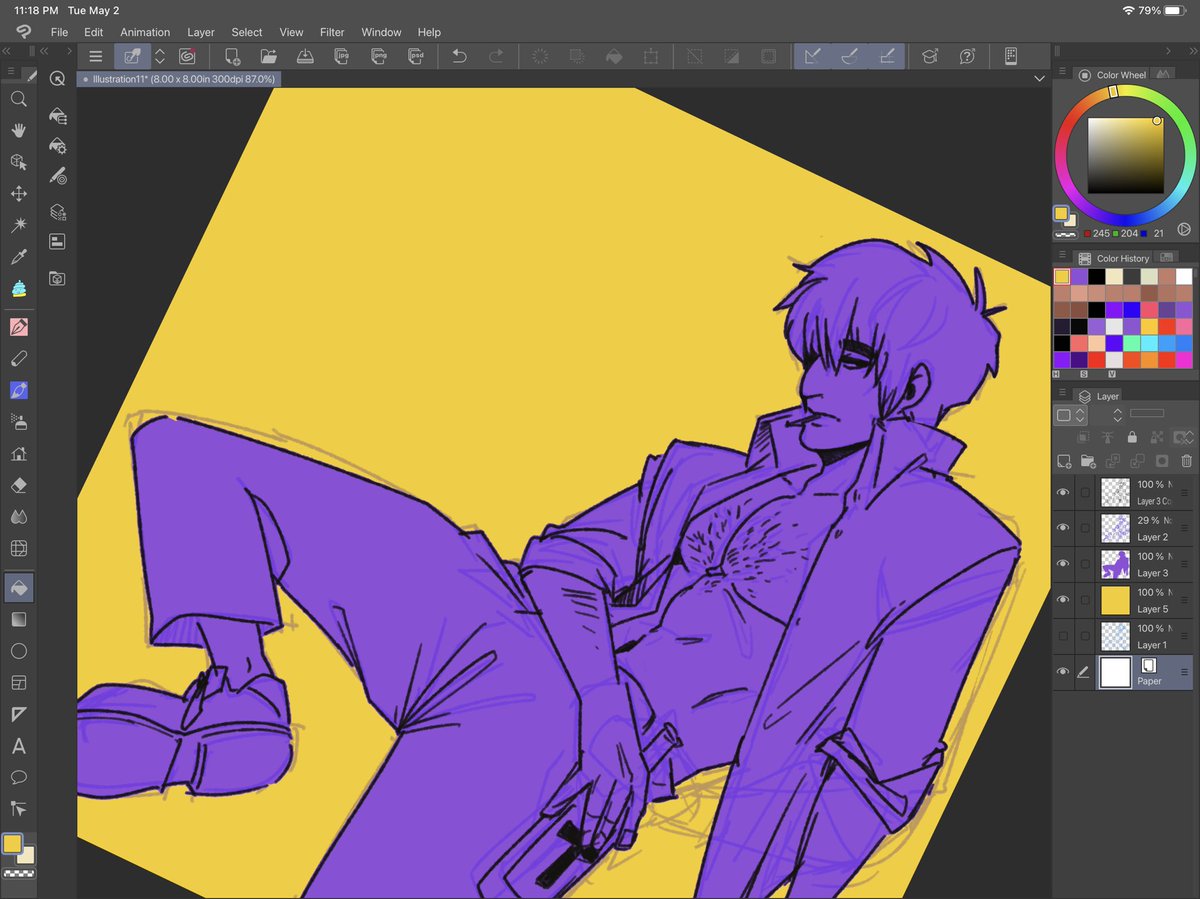
Task: Open the Animation menu
Action: pyautogui.click(x=145, y=32)
